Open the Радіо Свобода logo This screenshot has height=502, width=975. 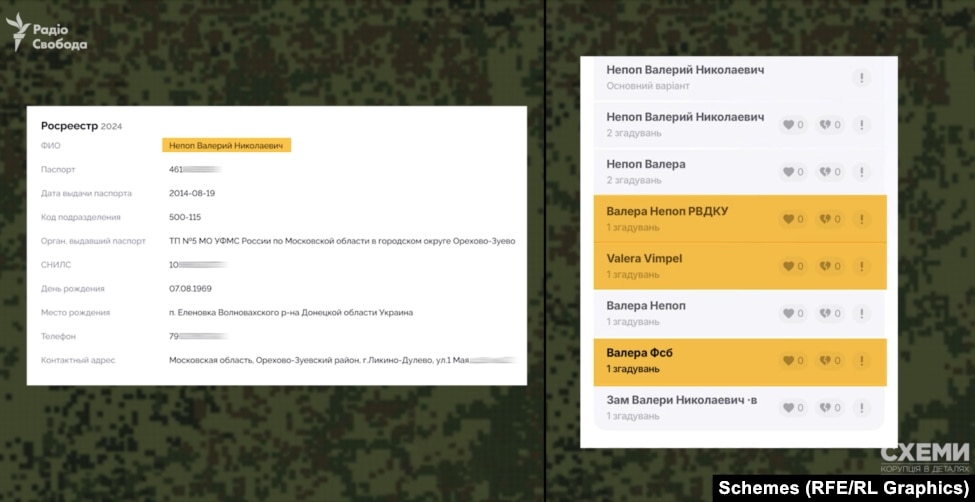tap(47, 37)
